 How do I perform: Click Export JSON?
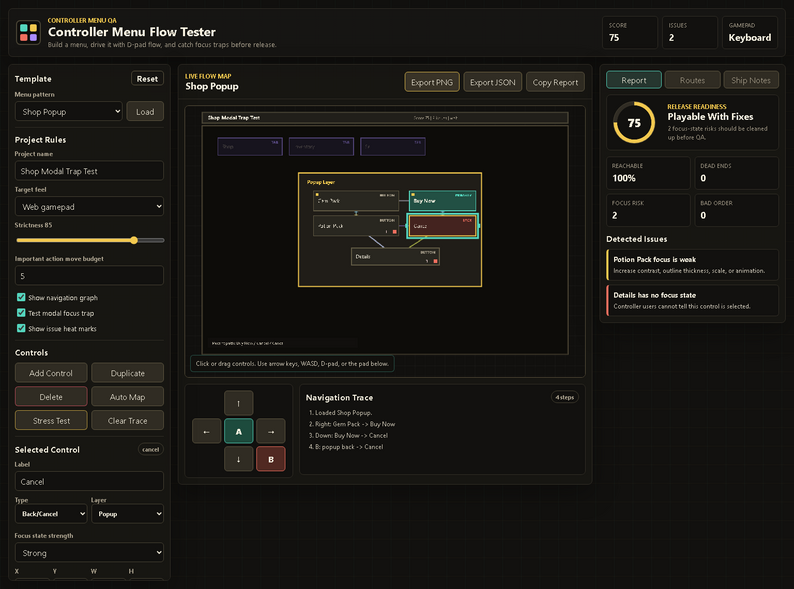(493, 82)
